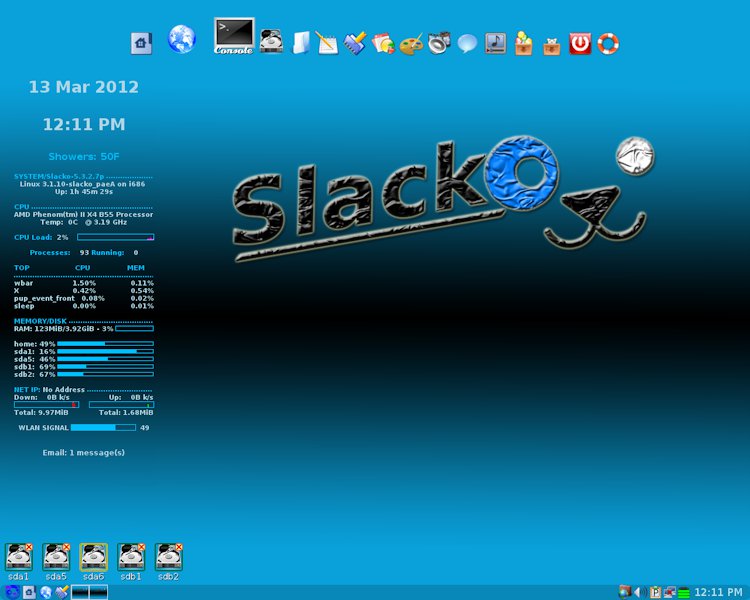Switch to the second virtual desktop pager
This screenshot has width=750, height=600.
click(99, 592)
